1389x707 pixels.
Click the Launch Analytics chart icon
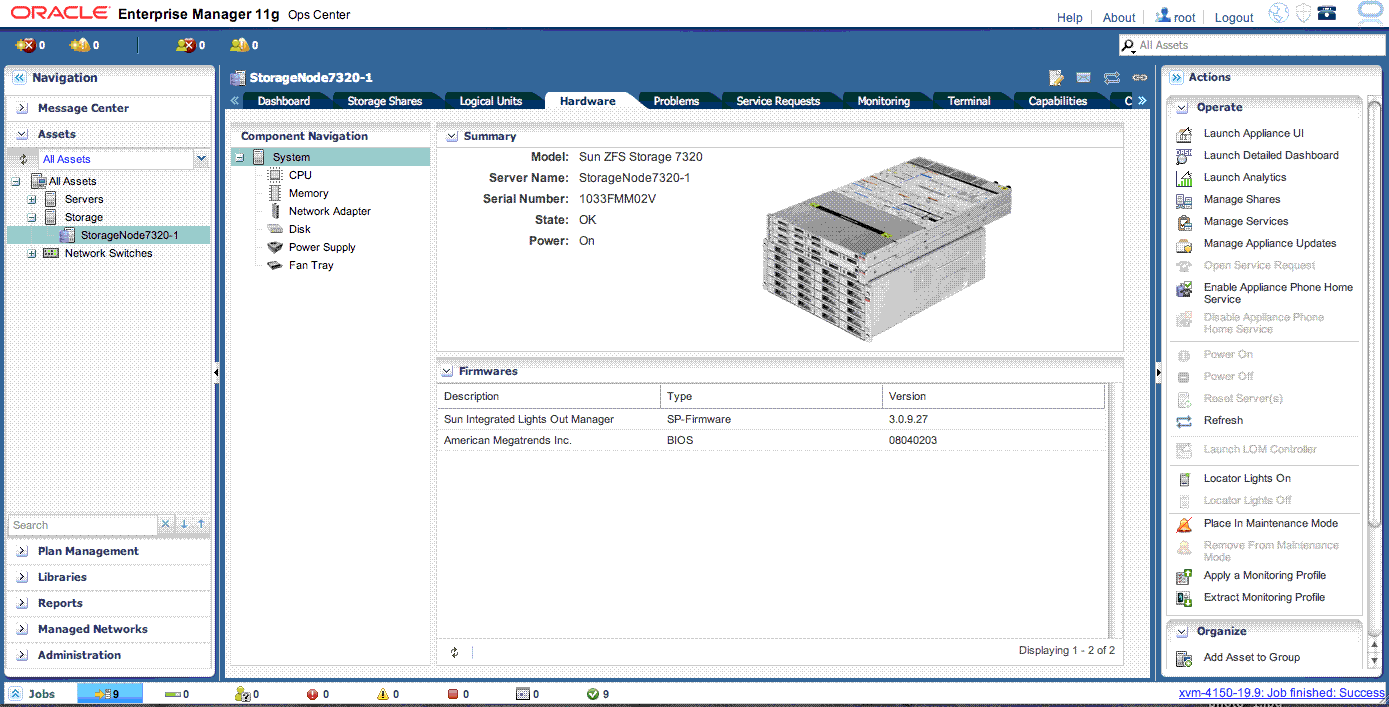tap(1184, 178)
